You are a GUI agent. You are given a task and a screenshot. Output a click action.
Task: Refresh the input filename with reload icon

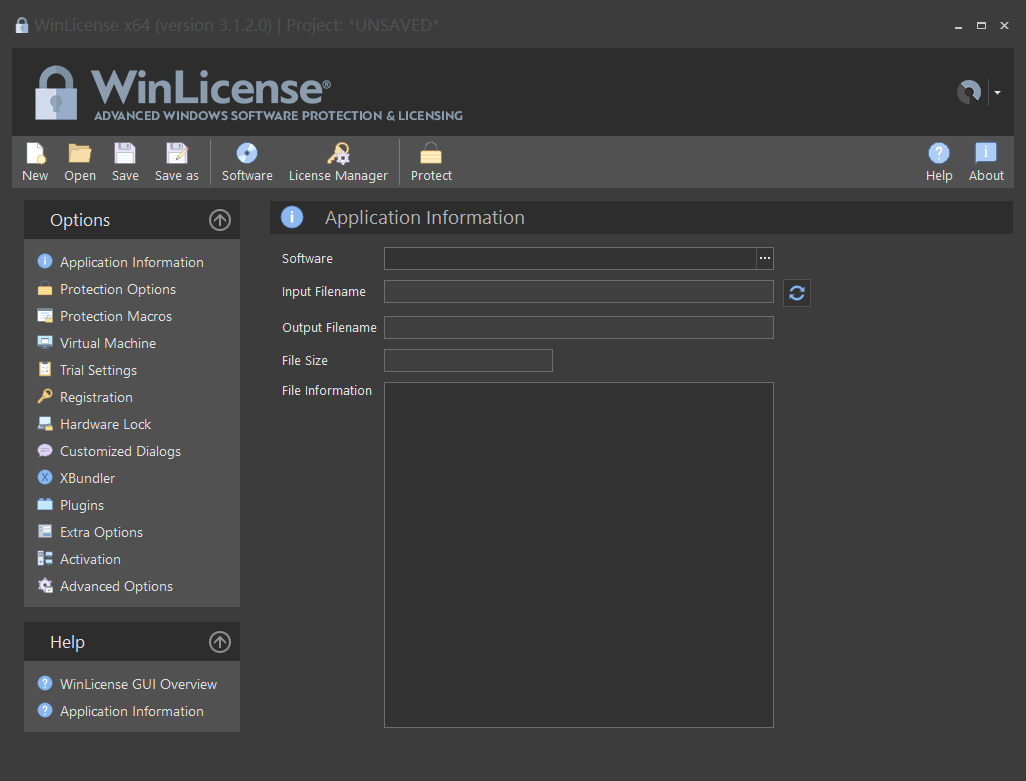797,293
